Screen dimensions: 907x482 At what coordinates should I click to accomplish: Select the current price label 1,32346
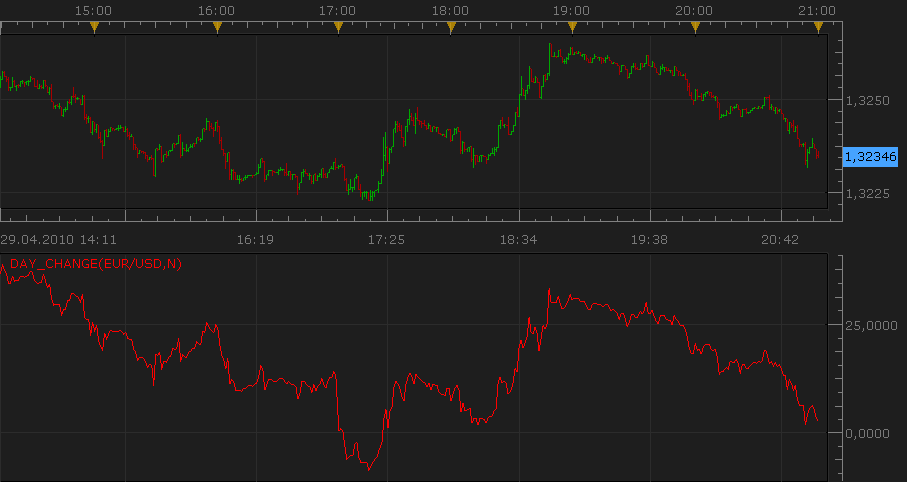click(x=870, y=156)
